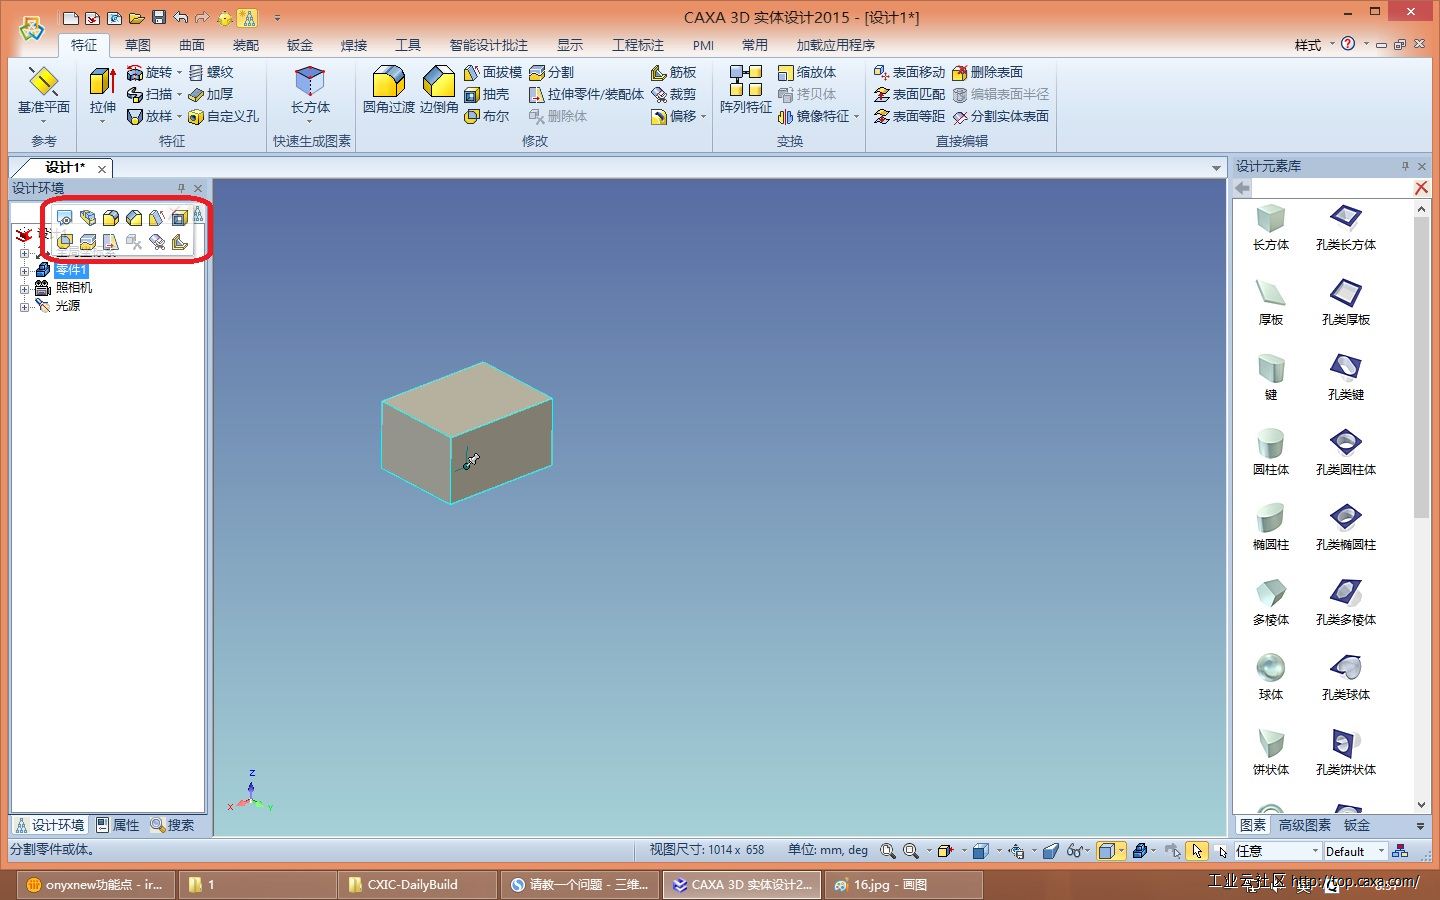Click the shell icon in the floating mini toolbar
Screen dimensions: 1440x900
click(179, 217)
